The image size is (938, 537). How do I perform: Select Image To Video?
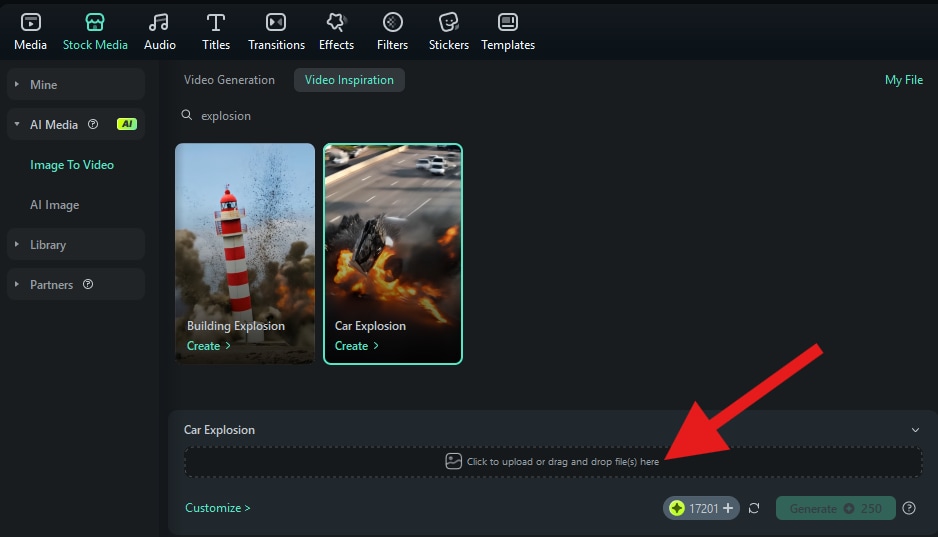pyautogui.click(x=72, y=164)
